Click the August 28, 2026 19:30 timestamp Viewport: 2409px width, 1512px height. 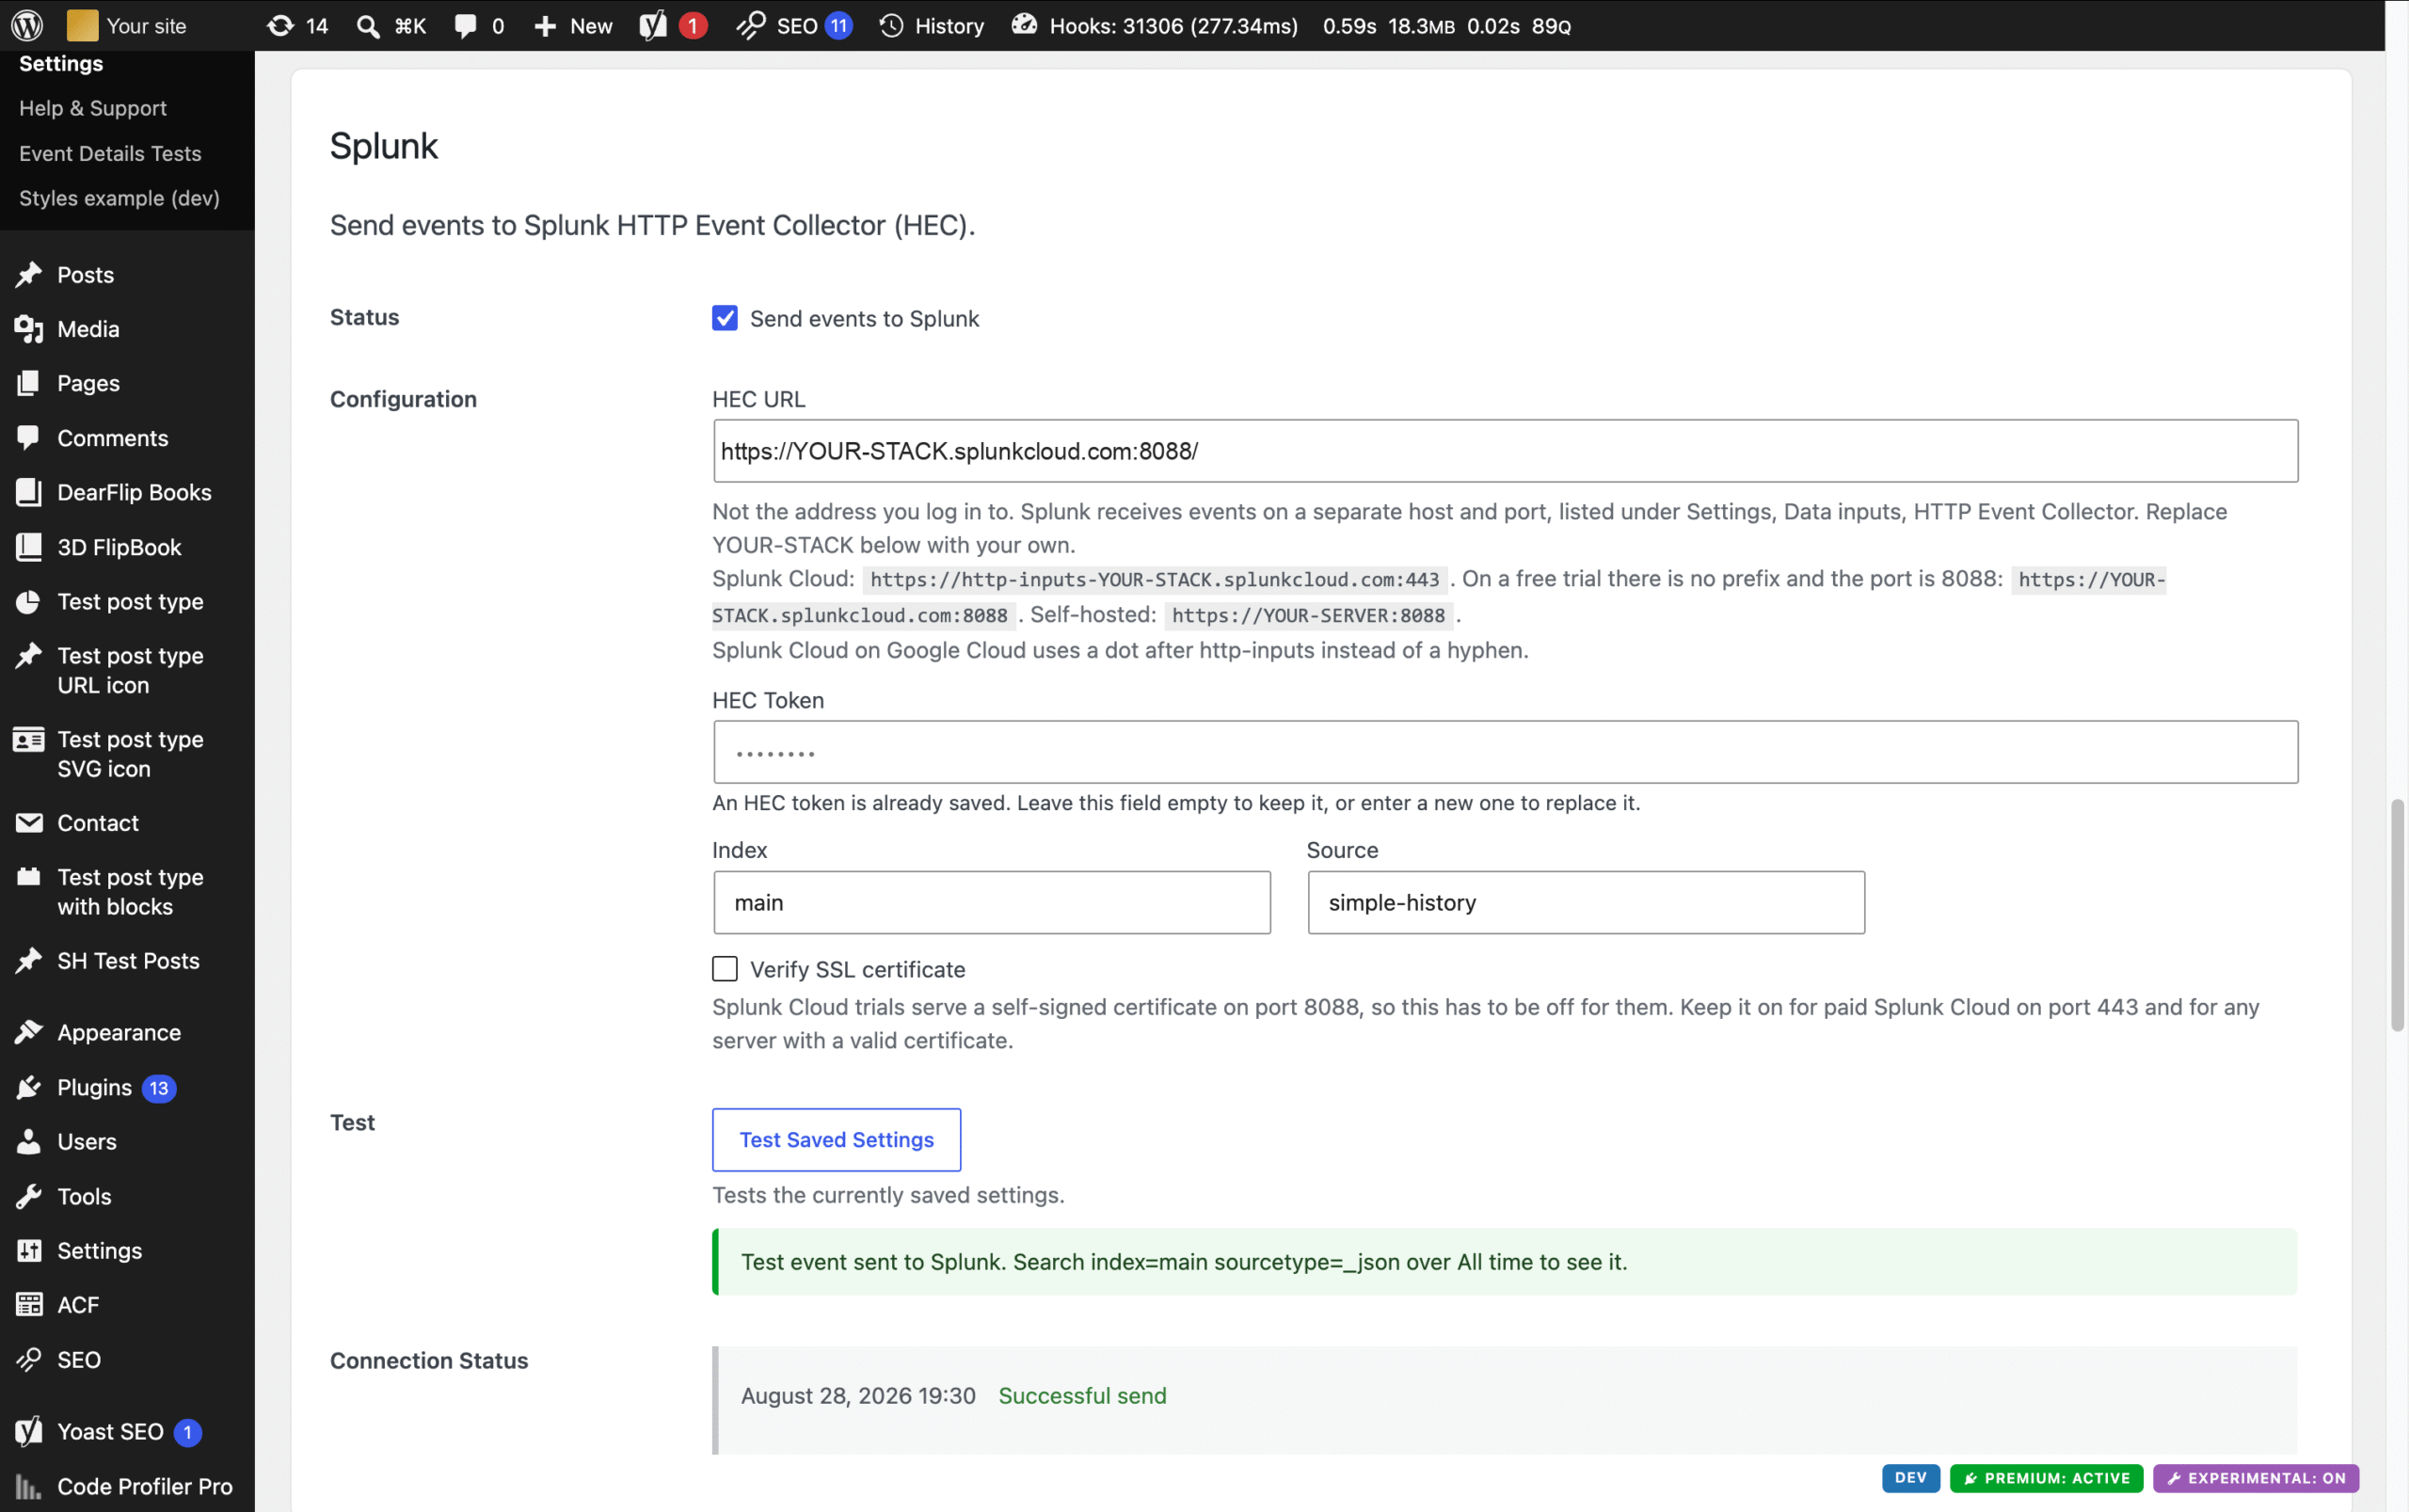(x=858, y=1396)
